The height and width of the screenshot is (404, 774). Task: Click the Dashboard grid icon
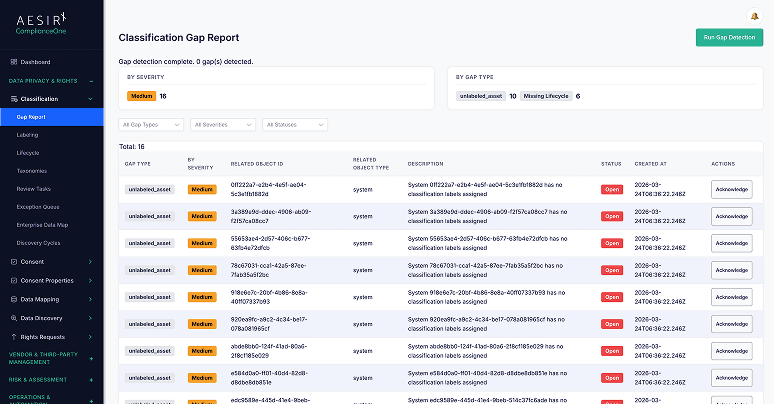[14, 62]
